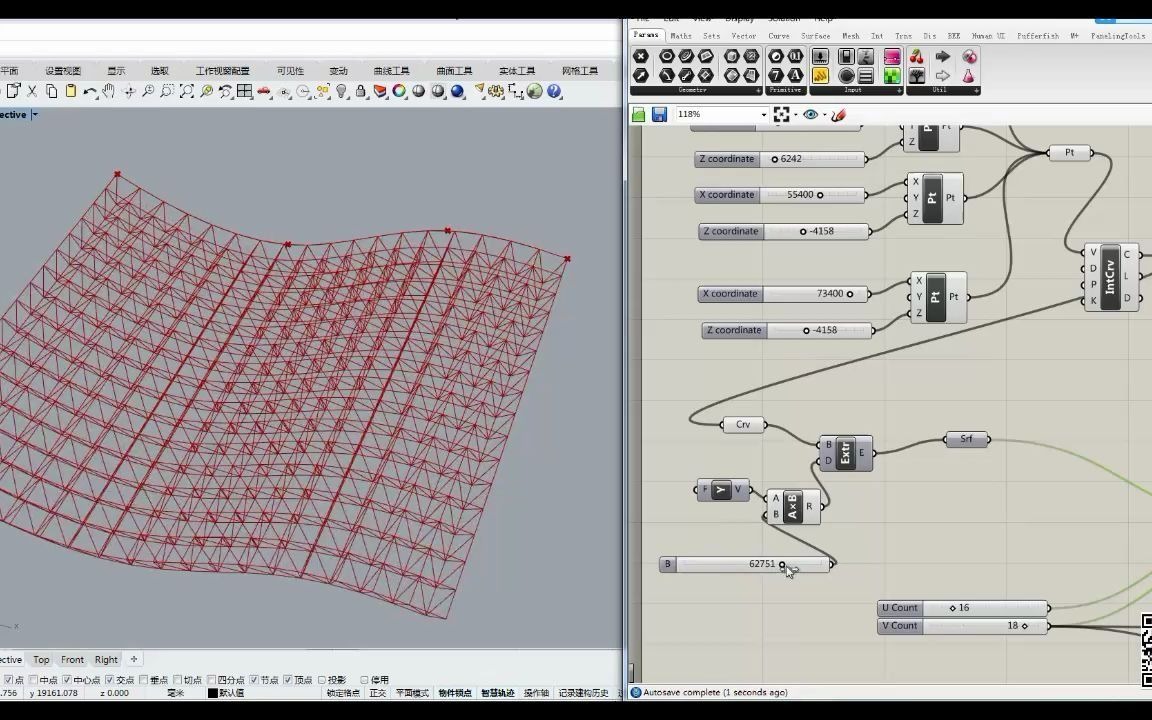This screenshot has height=720, width=1152.
Task: Click the cherry icon in Util panel
Action: pyautogui.click(x=918, y=57)
